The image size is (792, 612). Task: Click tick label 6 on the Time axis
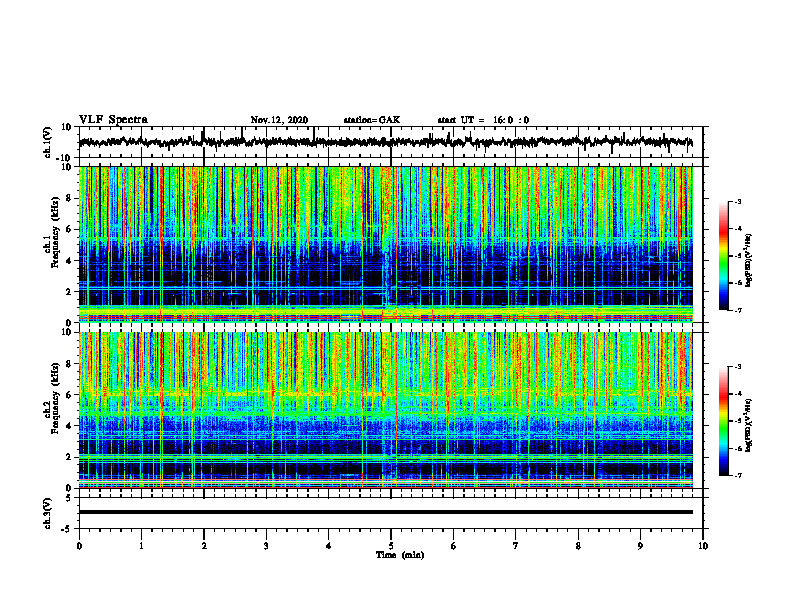pos(454,546)
